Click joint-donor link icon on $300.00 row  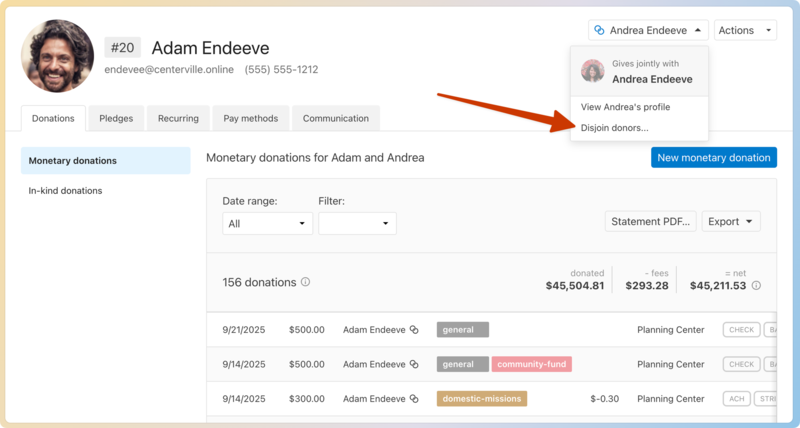click(412, 398)
